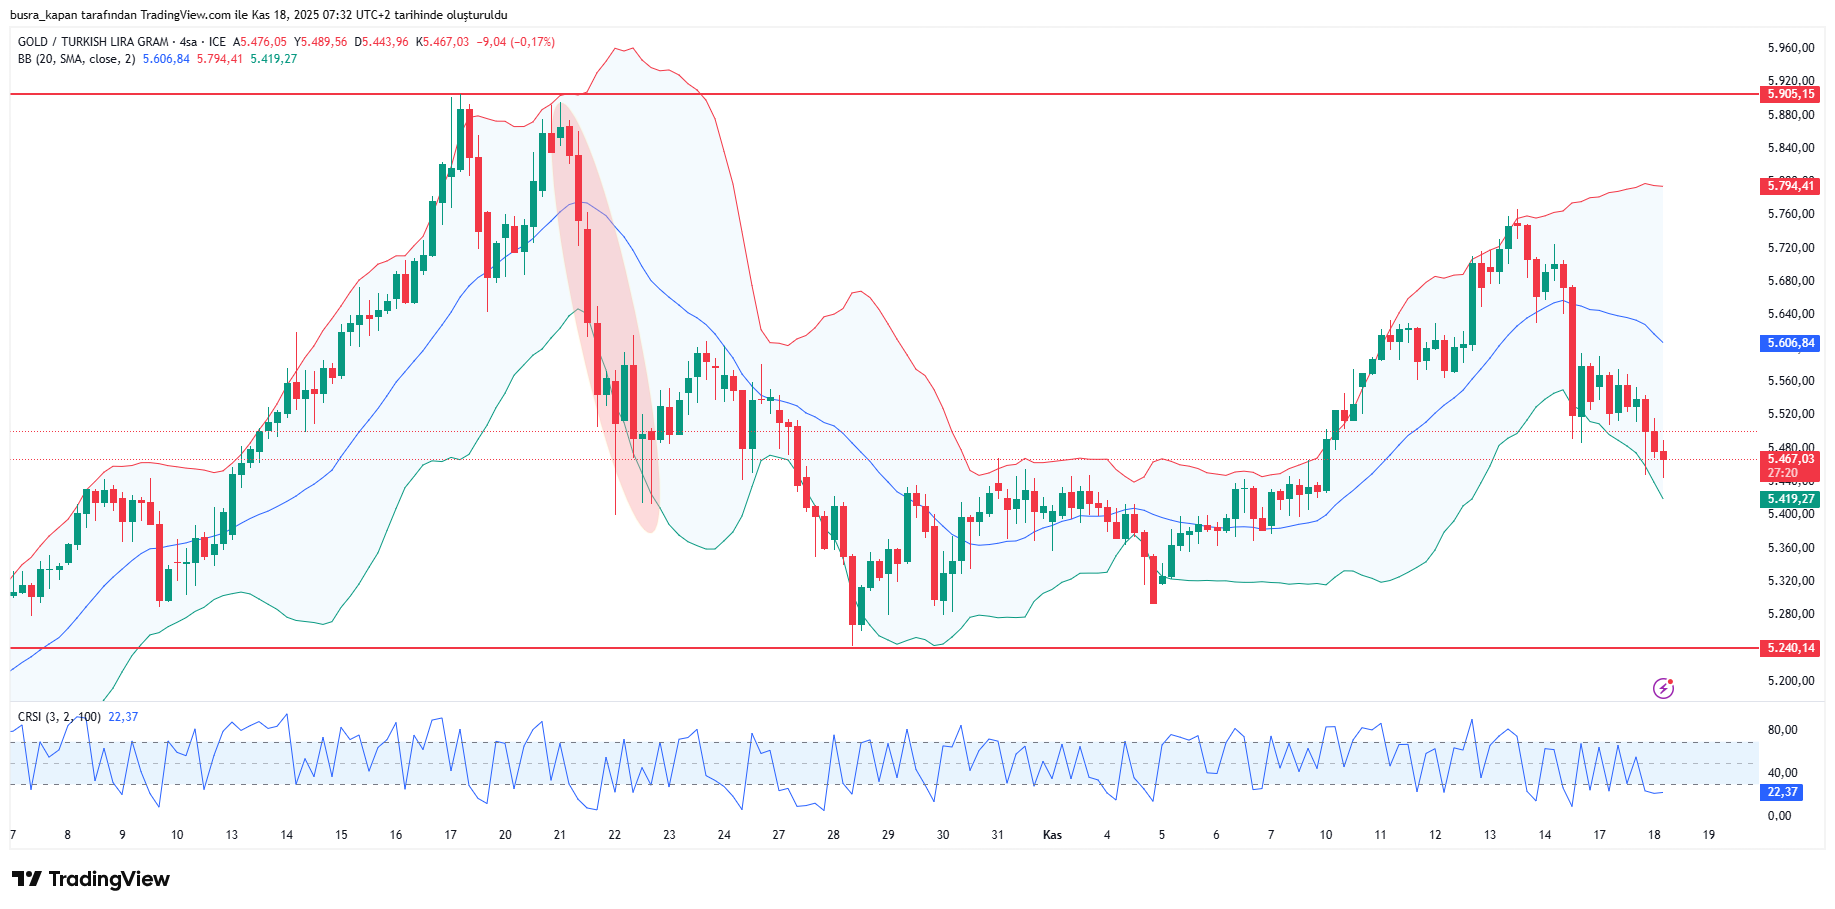Image resolution: width=1835 pixels, height=909 pixels.
Task: Open the BB (20, SMA, close, 2) legend
Action: [x=76, y=59]
